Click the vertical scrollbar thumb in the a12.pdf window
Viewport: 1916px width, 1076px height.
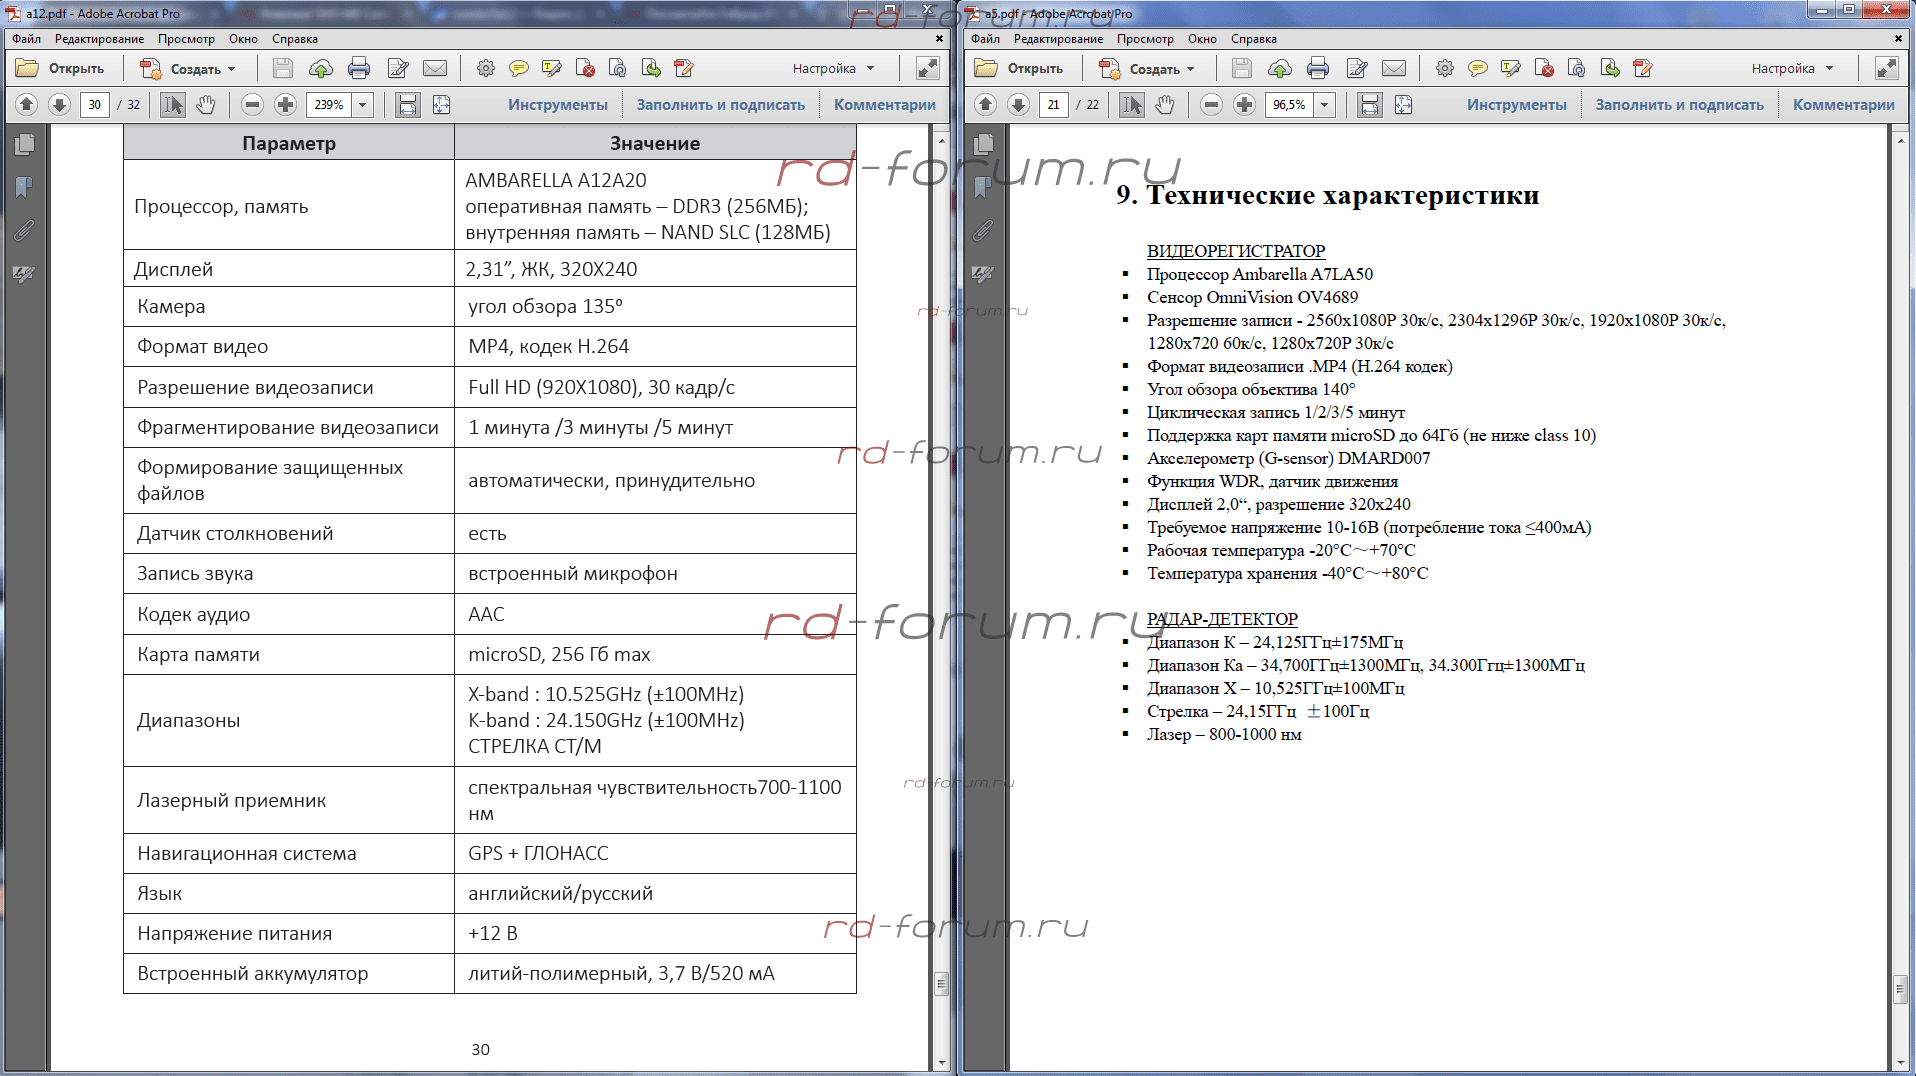940,984
